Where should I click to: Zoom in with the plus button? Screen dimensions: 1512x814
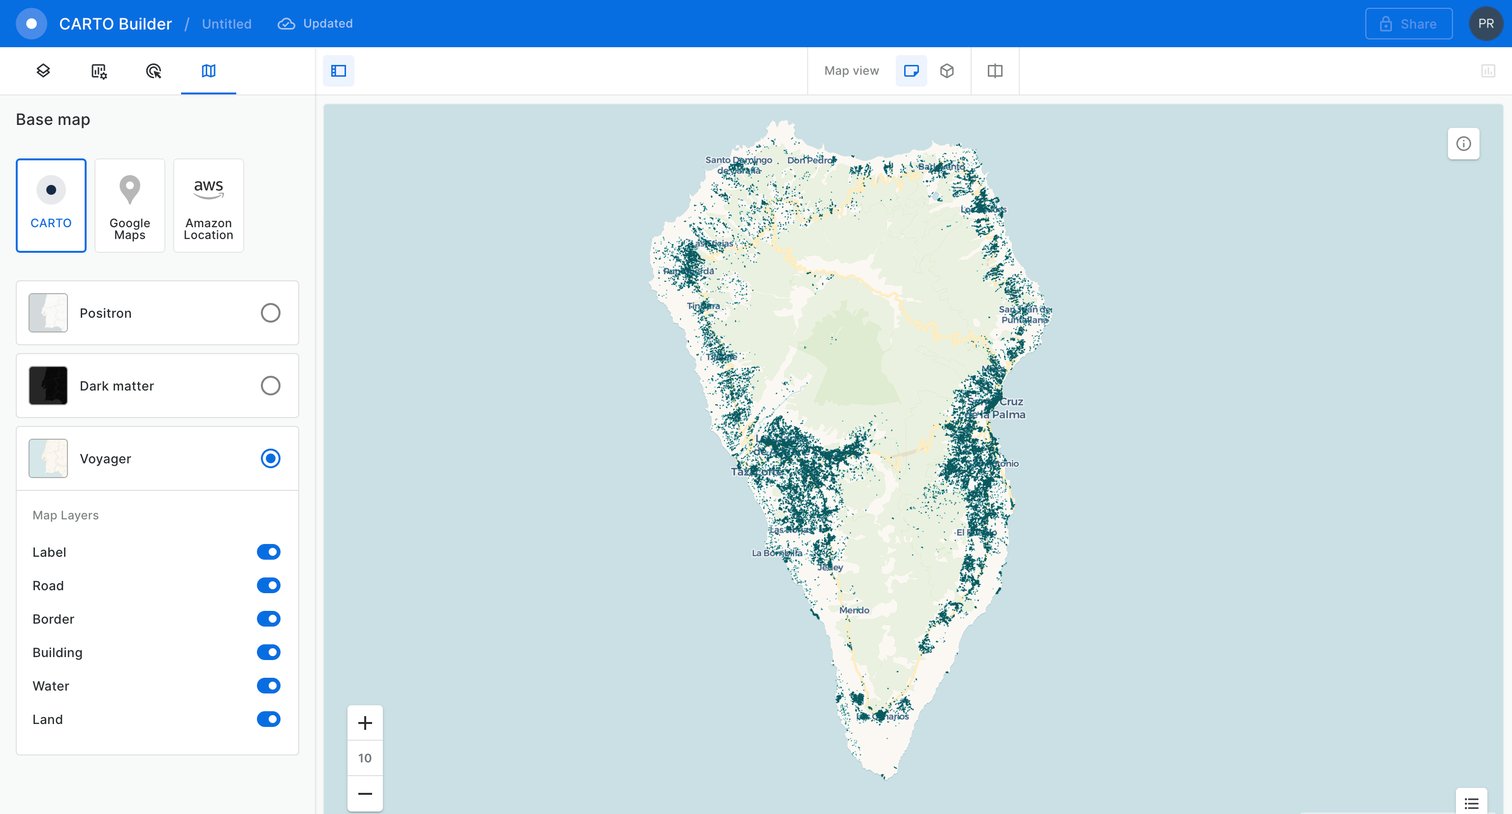tap(365, 723)
